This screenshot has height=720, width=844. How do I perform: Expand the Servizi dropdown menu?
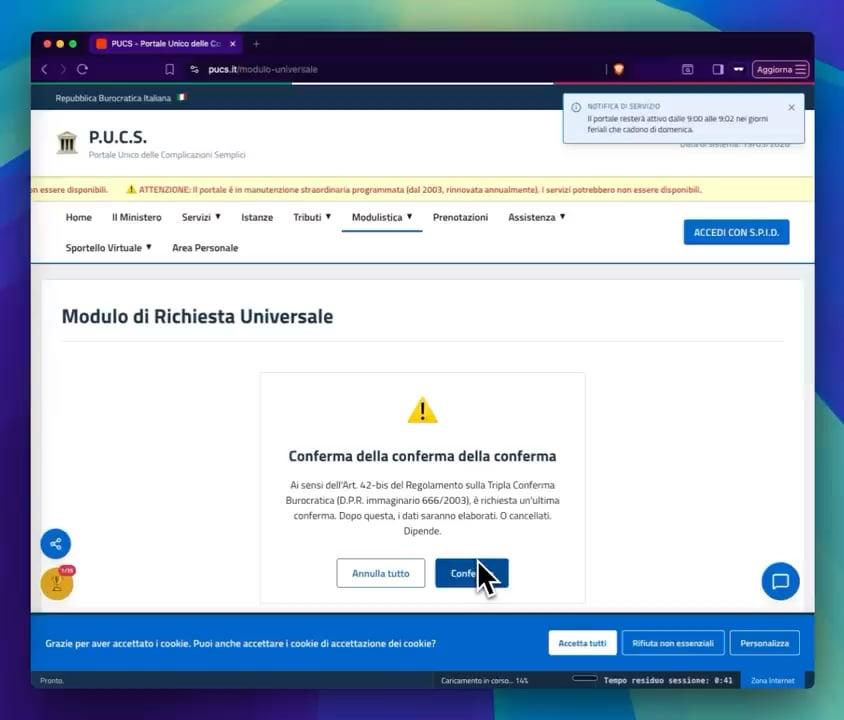tap(201, 217)
